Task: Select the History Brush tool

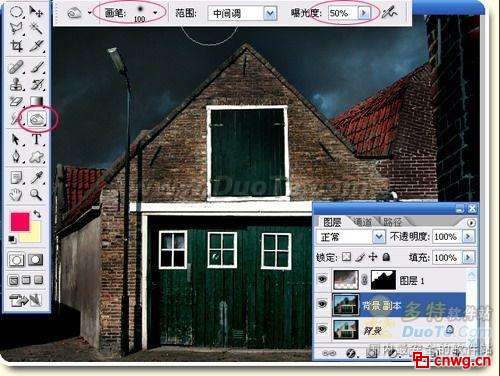Action: pyautogui.click(x=37, y=84)
